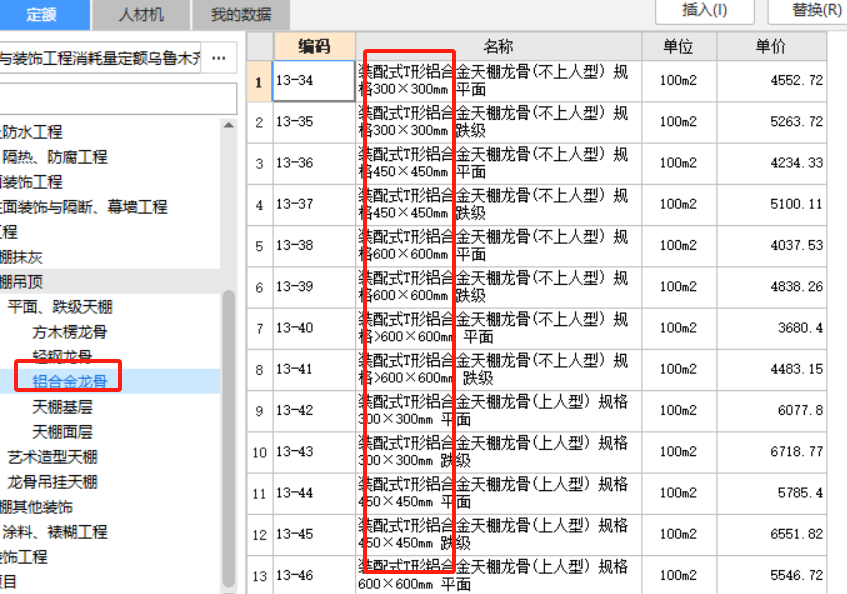Image resolution: width=847 pixels, height=594 pixels.
Task: Select the 天棚基层 tree item
Action: pos(63,407)
